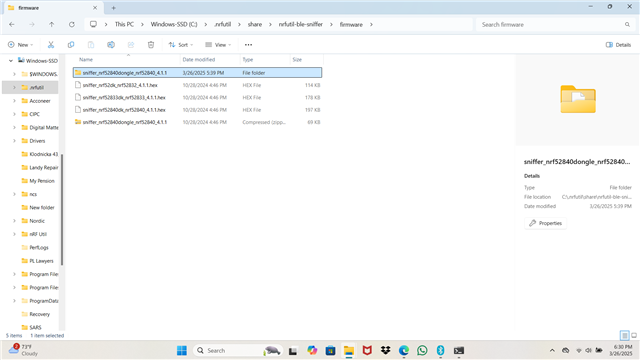
Task: Select sniffer_nrf52833dk_nrf52833_4.1.1.hex file
Action: (198, 98)
